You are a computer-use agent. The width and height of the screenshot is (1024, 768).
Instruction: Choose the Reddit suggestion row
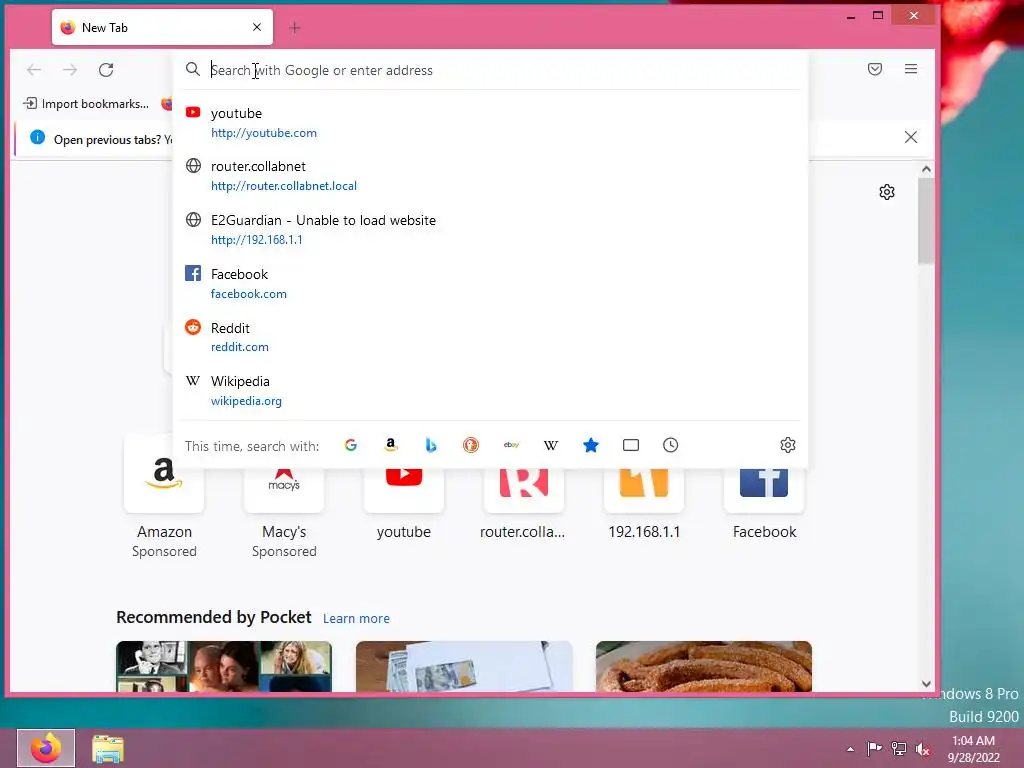pos(490,337)
